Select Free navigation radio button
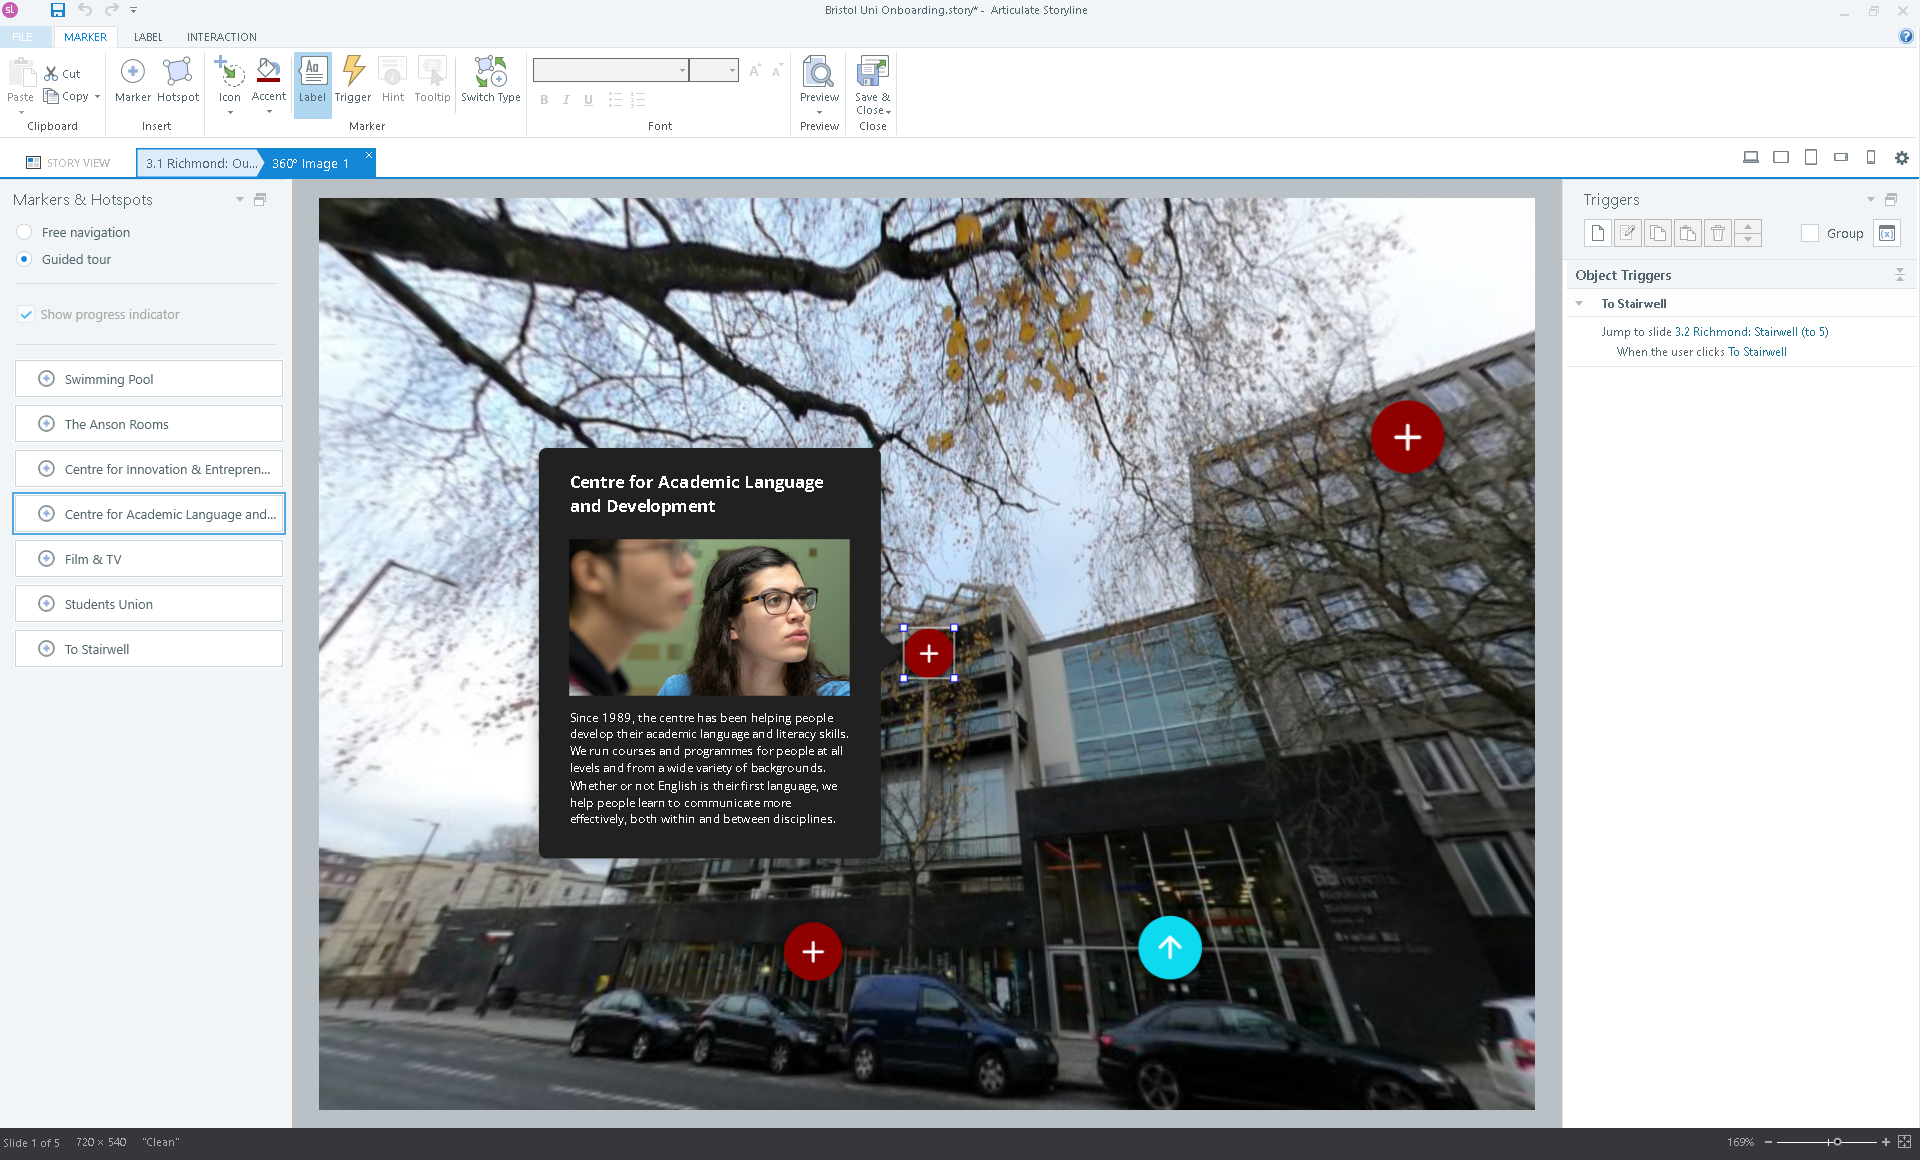This screenshot has height=1160, width=1920. (25, 232)
